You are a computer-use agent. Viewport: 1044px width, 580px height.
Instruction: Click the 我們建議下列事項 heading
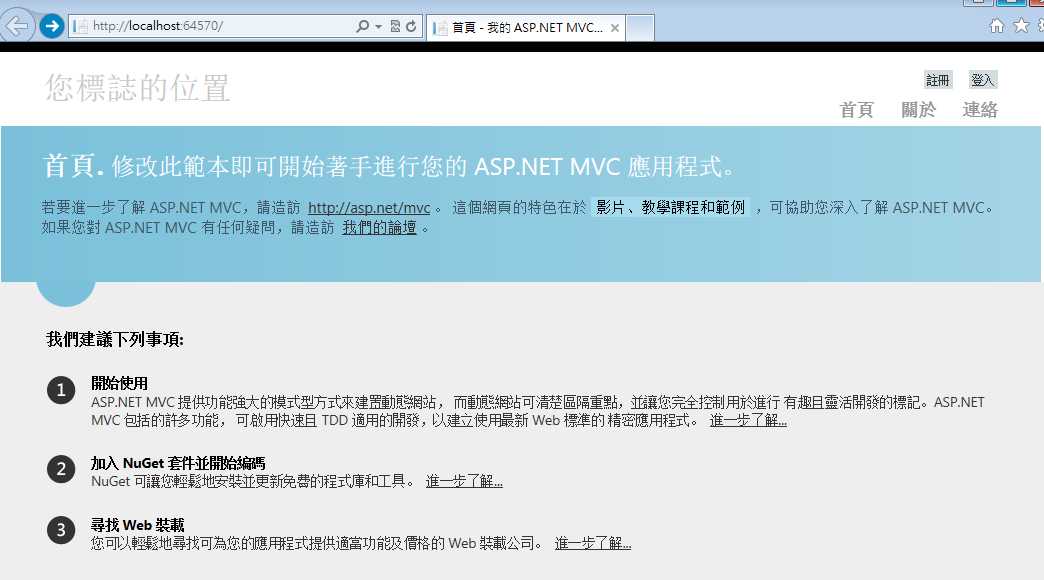(115, 340)
